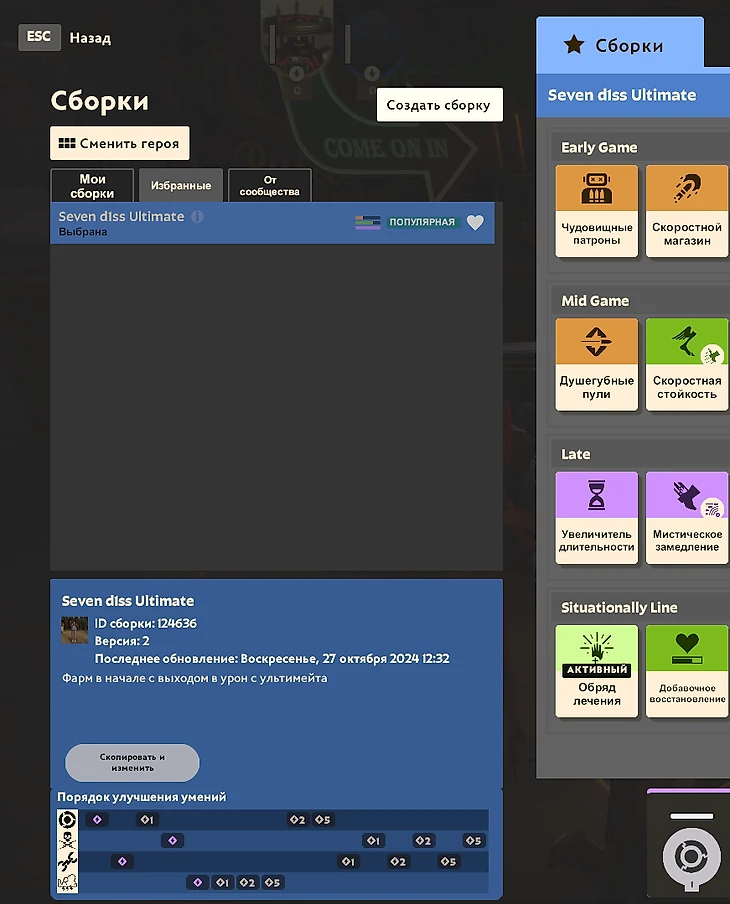Open hero selection with Сменить героя
Viewport: 730px width, 904px height.
[x=119, y=143]
